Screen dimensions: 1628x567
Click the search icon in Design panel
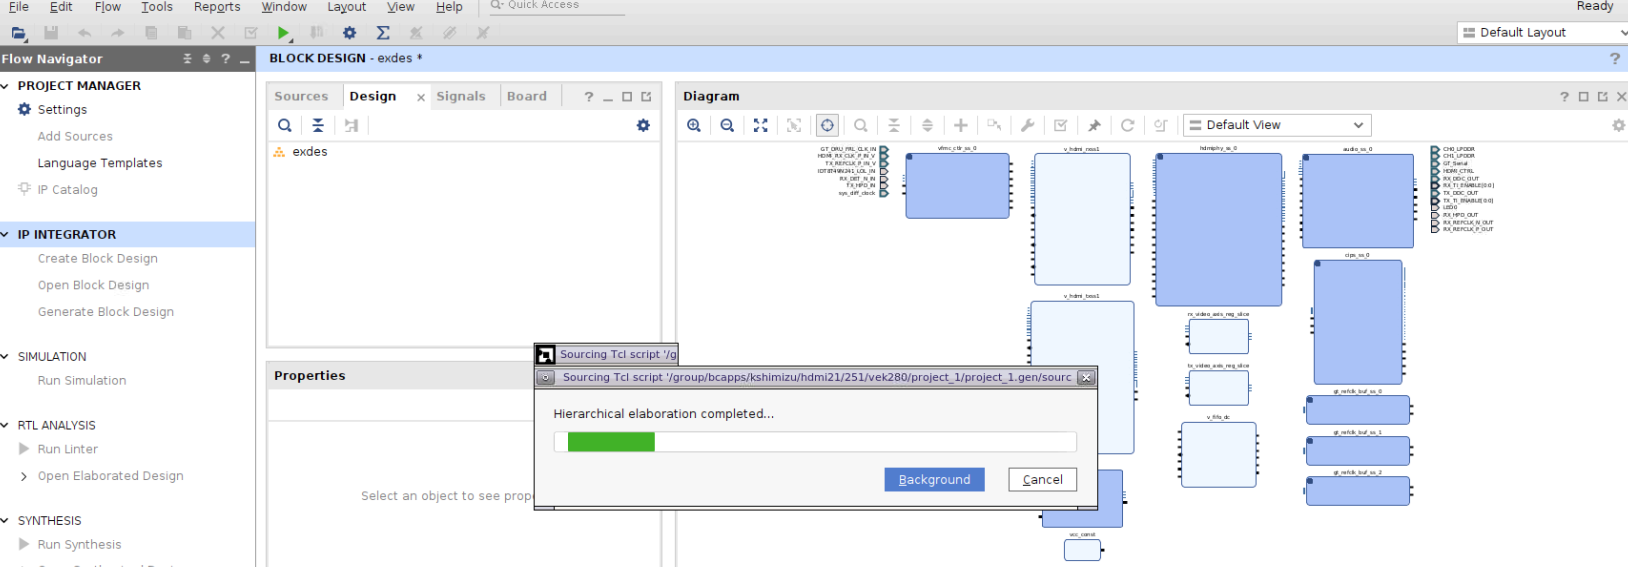pos(285,125)
